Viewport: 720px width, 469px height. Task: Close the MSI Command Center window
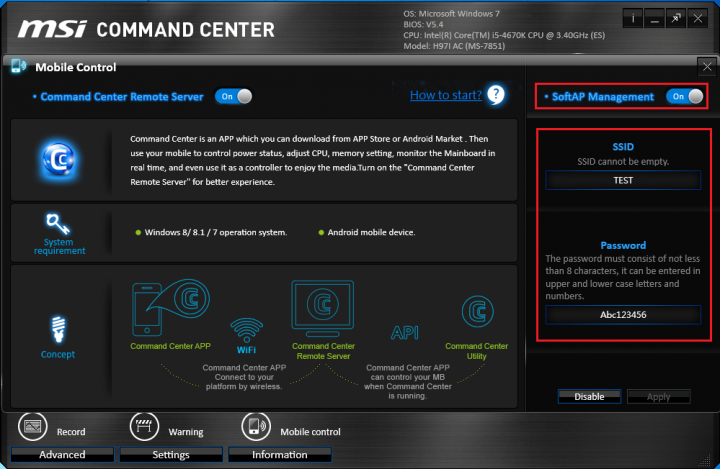[x=698, y=19]
